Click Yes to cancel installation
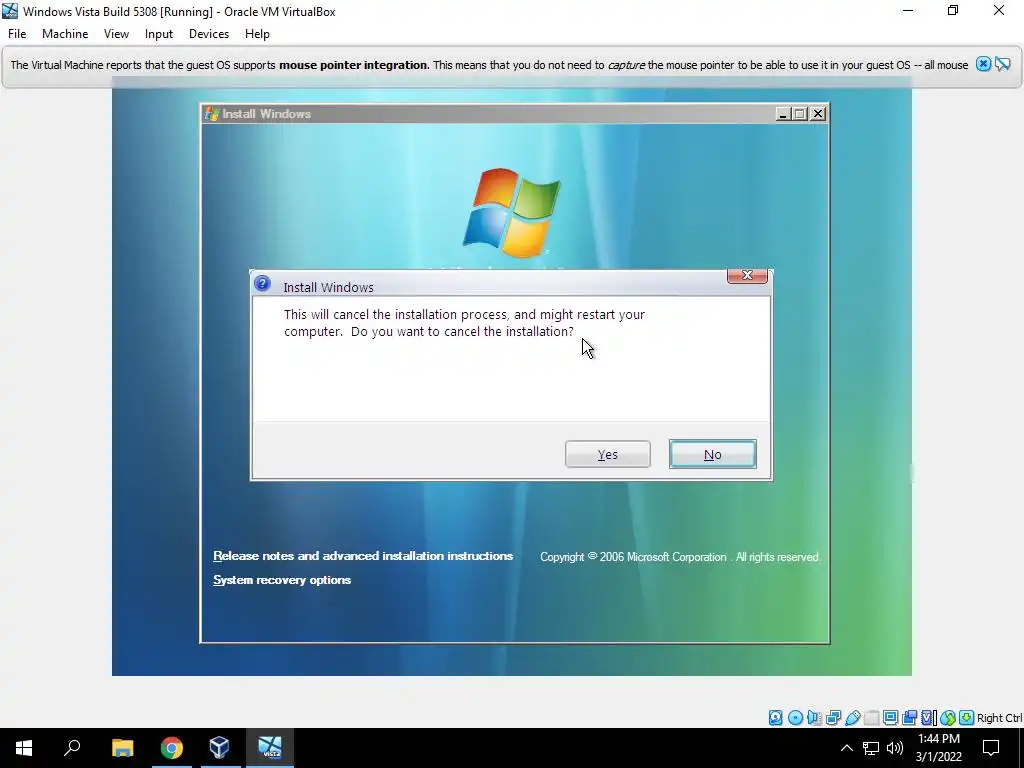 point(607,455)
